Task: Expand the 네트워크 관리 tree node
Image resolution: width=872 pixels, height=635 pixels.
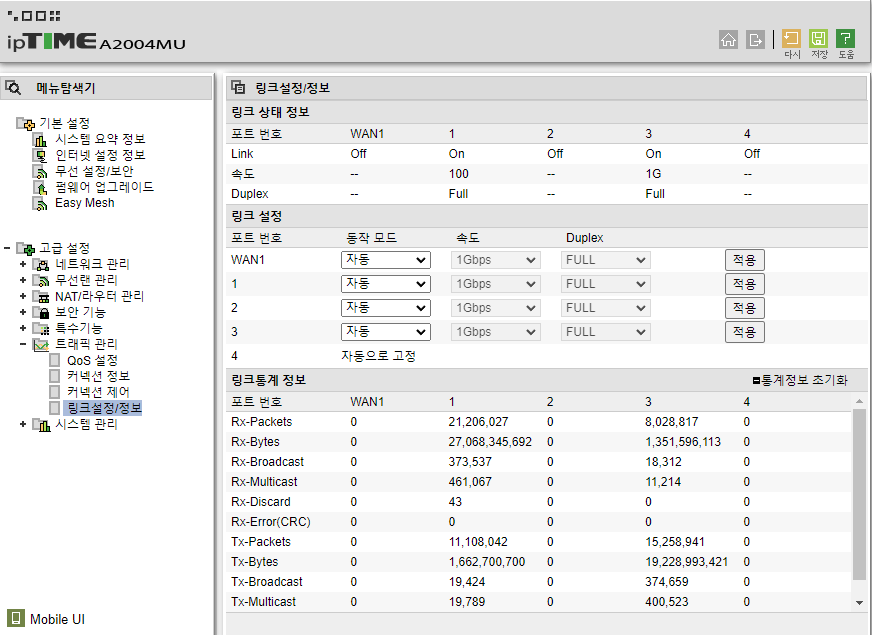Action: [x=23, y=264]
